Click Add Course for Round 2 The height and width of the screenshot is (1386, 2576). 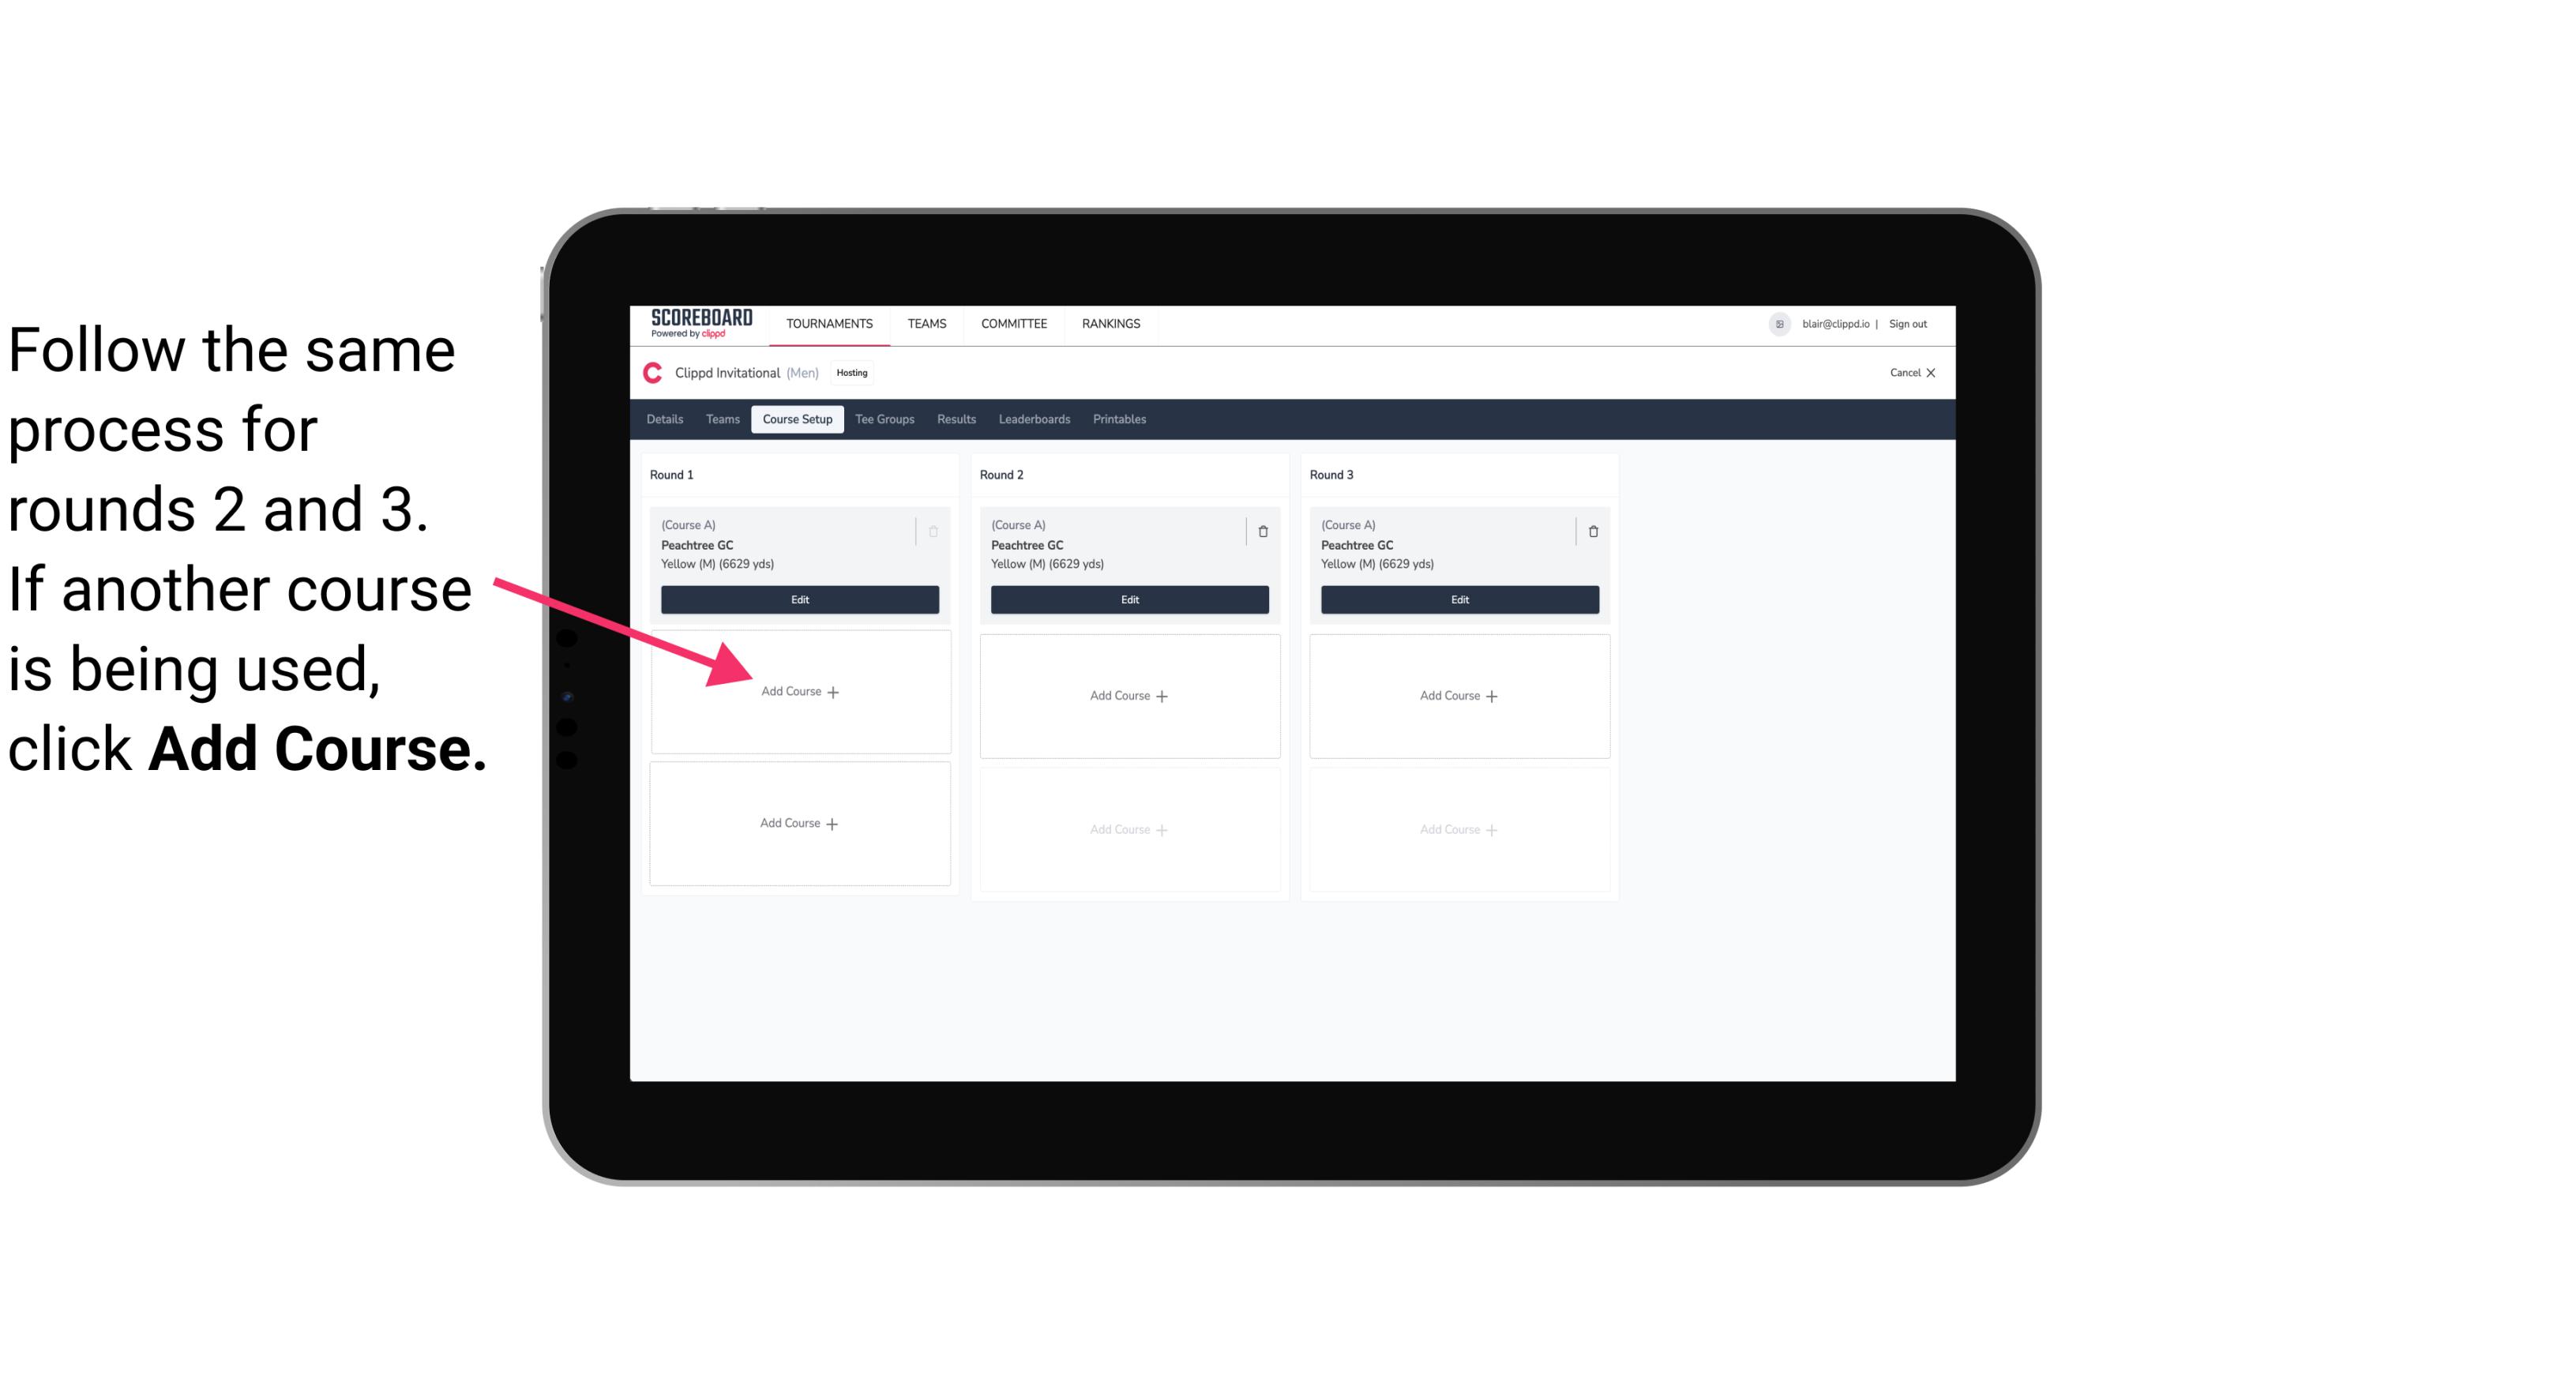pos(1126,695)
